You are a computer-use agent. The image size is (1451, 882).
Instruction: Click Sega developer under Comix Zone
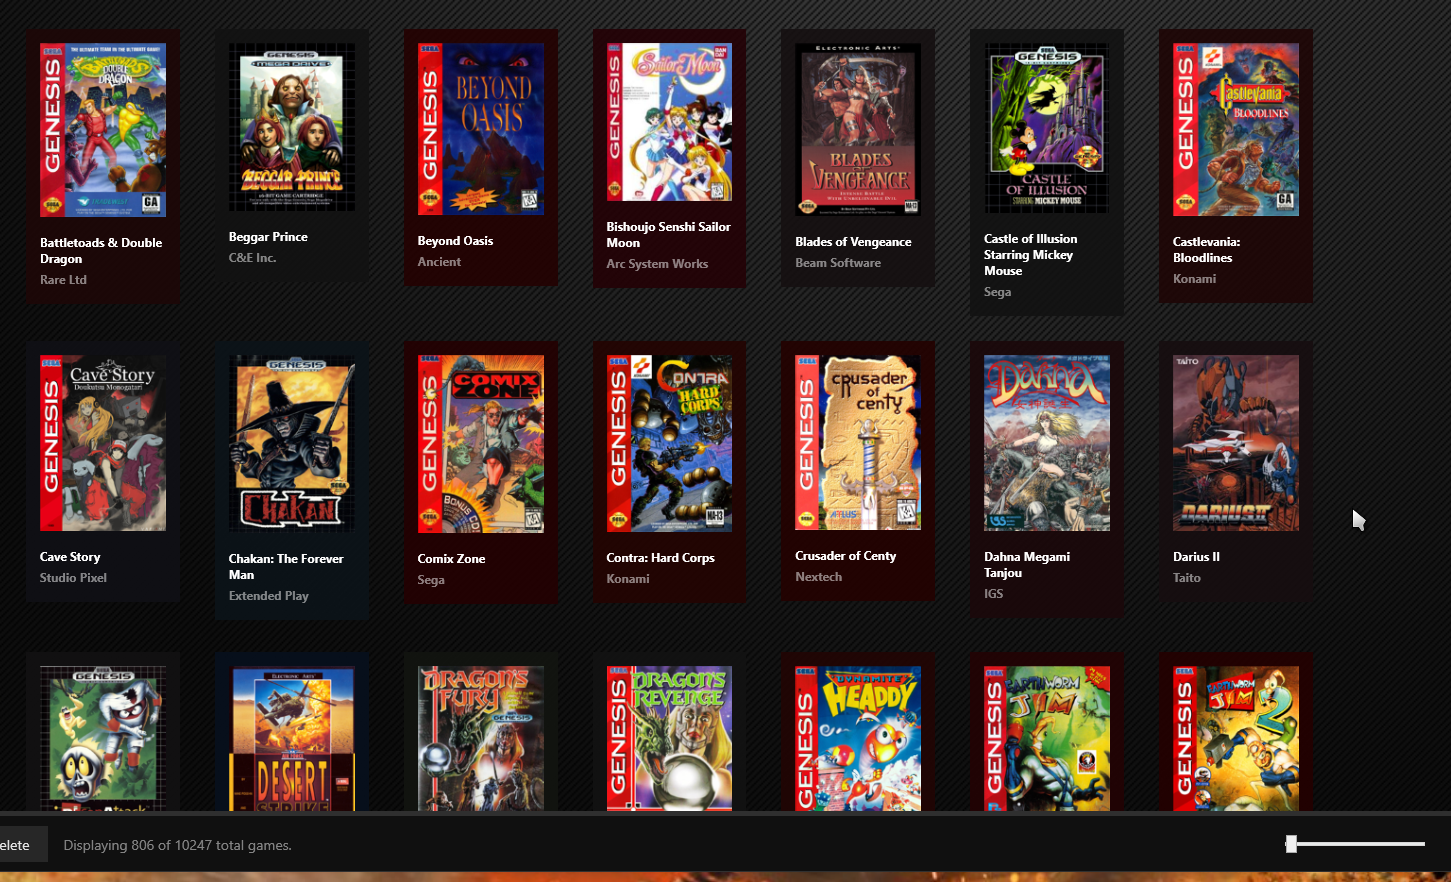tap(431, 580)
